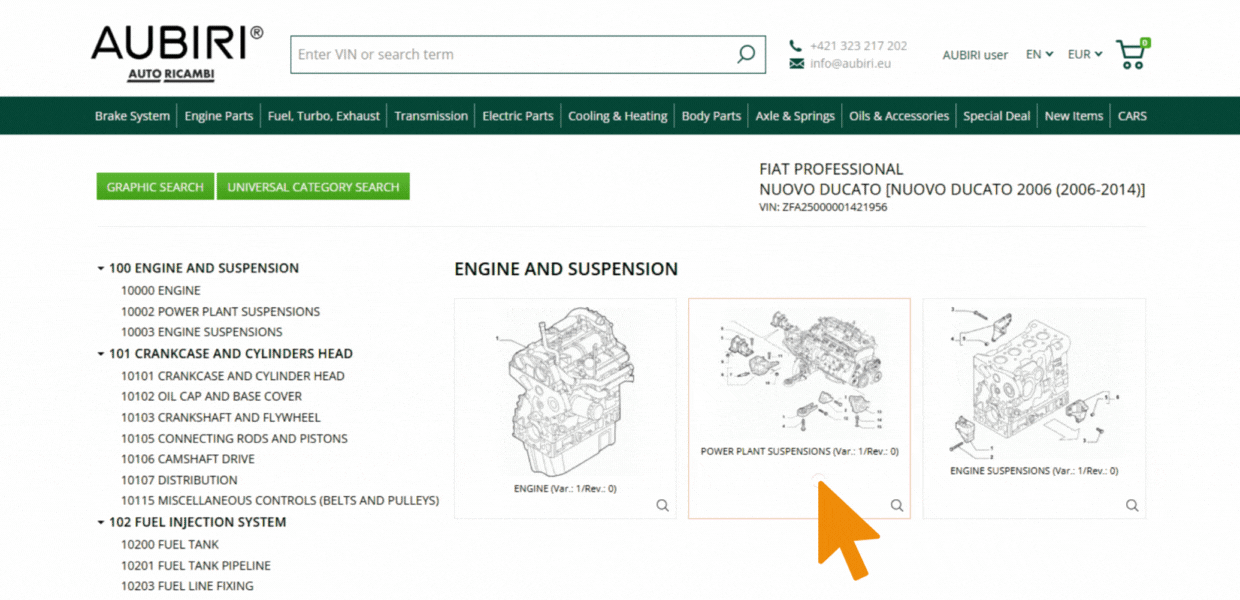Click the GRAPHIC SEARCH button
The width and height of the screenshot is (1240, 600).
point(155,187)
